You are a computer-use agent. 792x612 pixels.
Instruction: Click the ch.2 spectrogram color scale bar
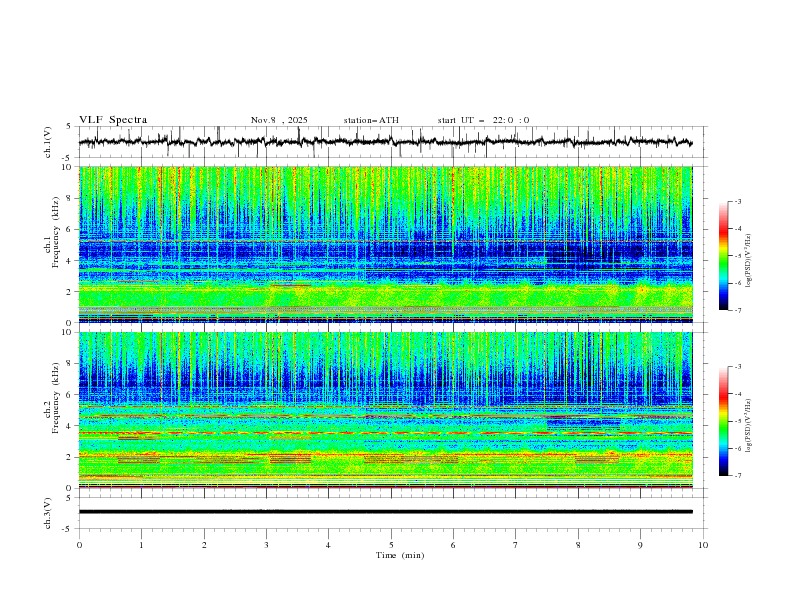[x=723, y=421]
